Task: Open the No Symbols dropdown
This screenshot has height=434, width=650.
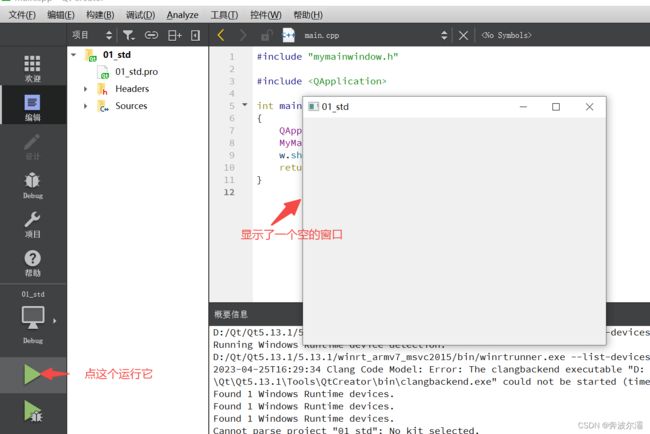Action: click(507, 35)
